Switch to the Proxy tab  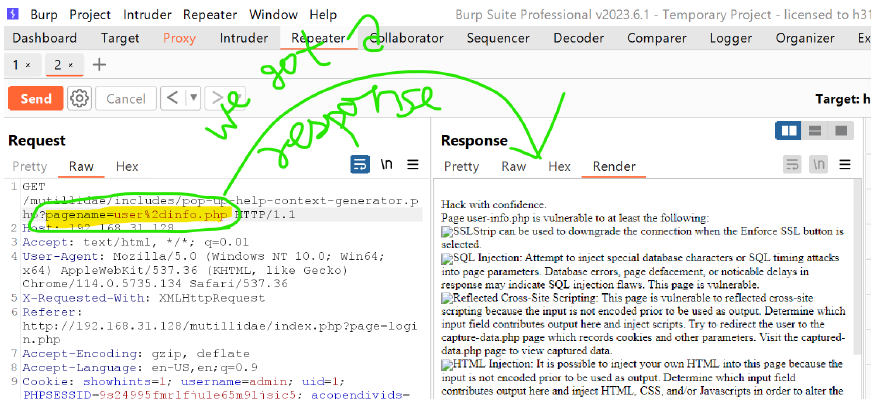(x=179, y=38)
